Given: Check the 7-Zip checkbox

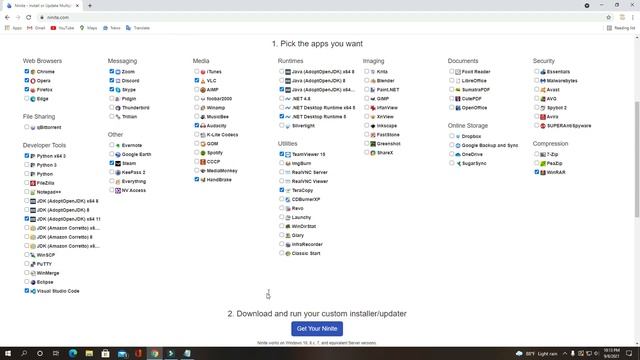Looking at the screenshot, I should point(537,154).
